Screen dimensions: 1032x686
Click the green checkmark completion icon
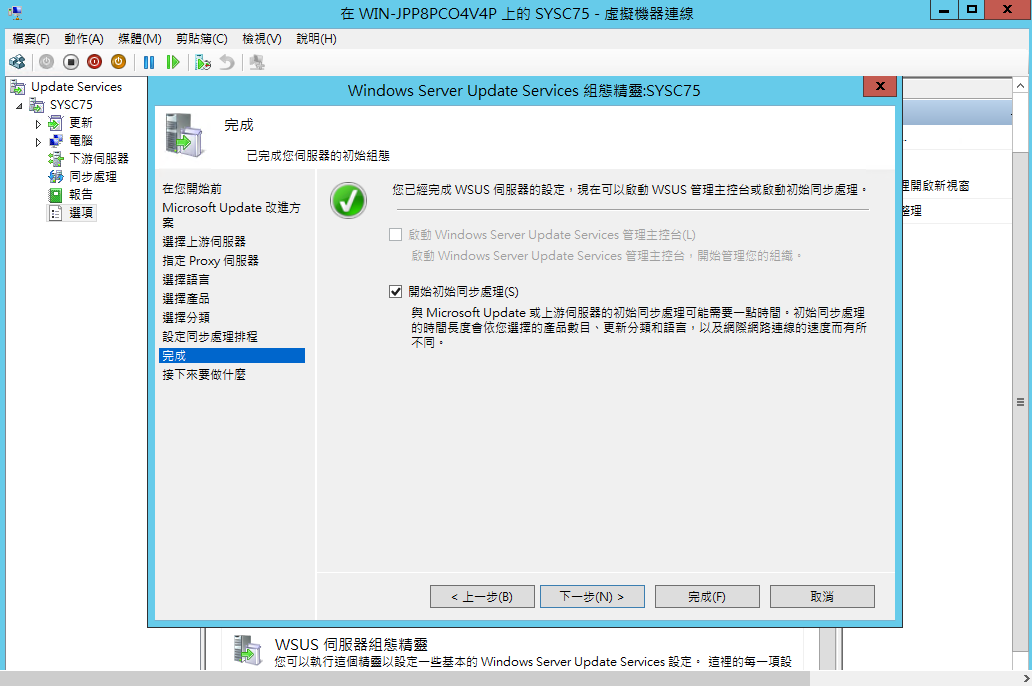click(x=348, y=201)
